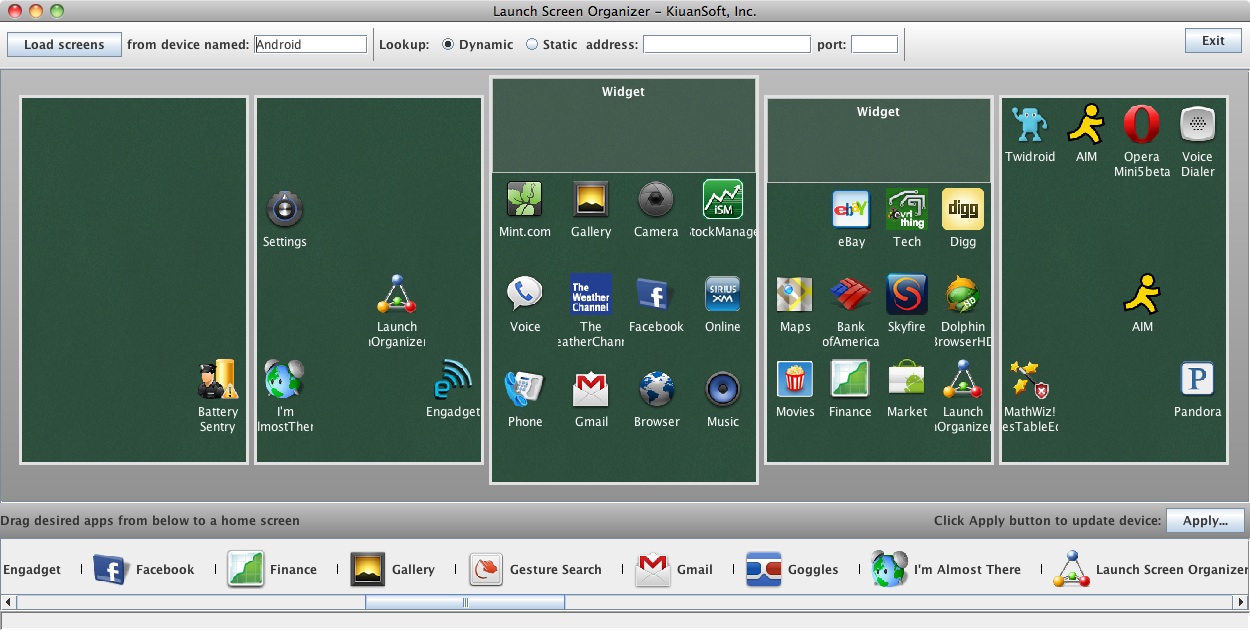Select the Weather Channel icon
The height and width of the screenshot is (630, 1250).
pos(590,294)
